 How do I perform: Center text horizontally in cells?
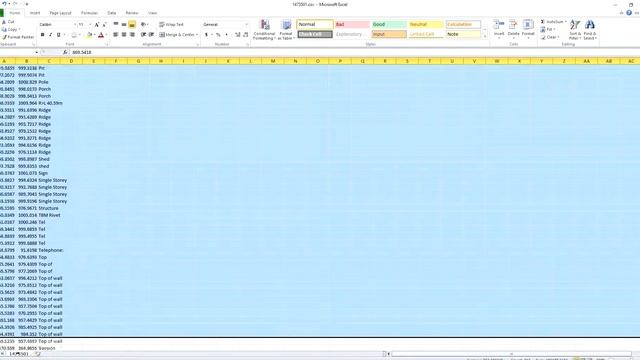(x=124, y=35)
